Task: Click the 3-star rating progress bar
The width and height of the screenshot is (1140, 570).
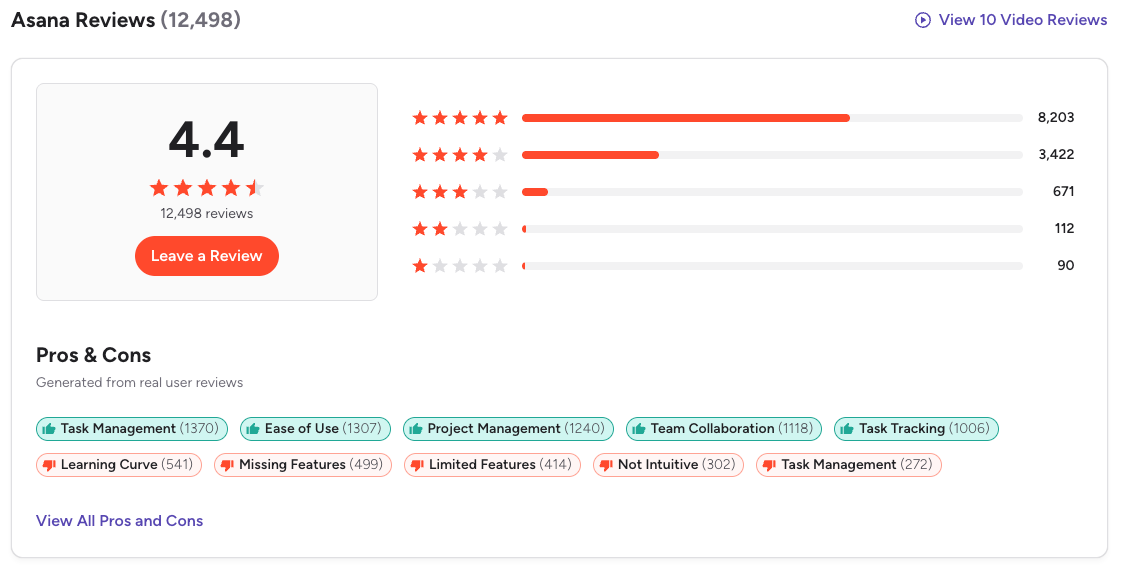Action: click(x=772, y=192)
